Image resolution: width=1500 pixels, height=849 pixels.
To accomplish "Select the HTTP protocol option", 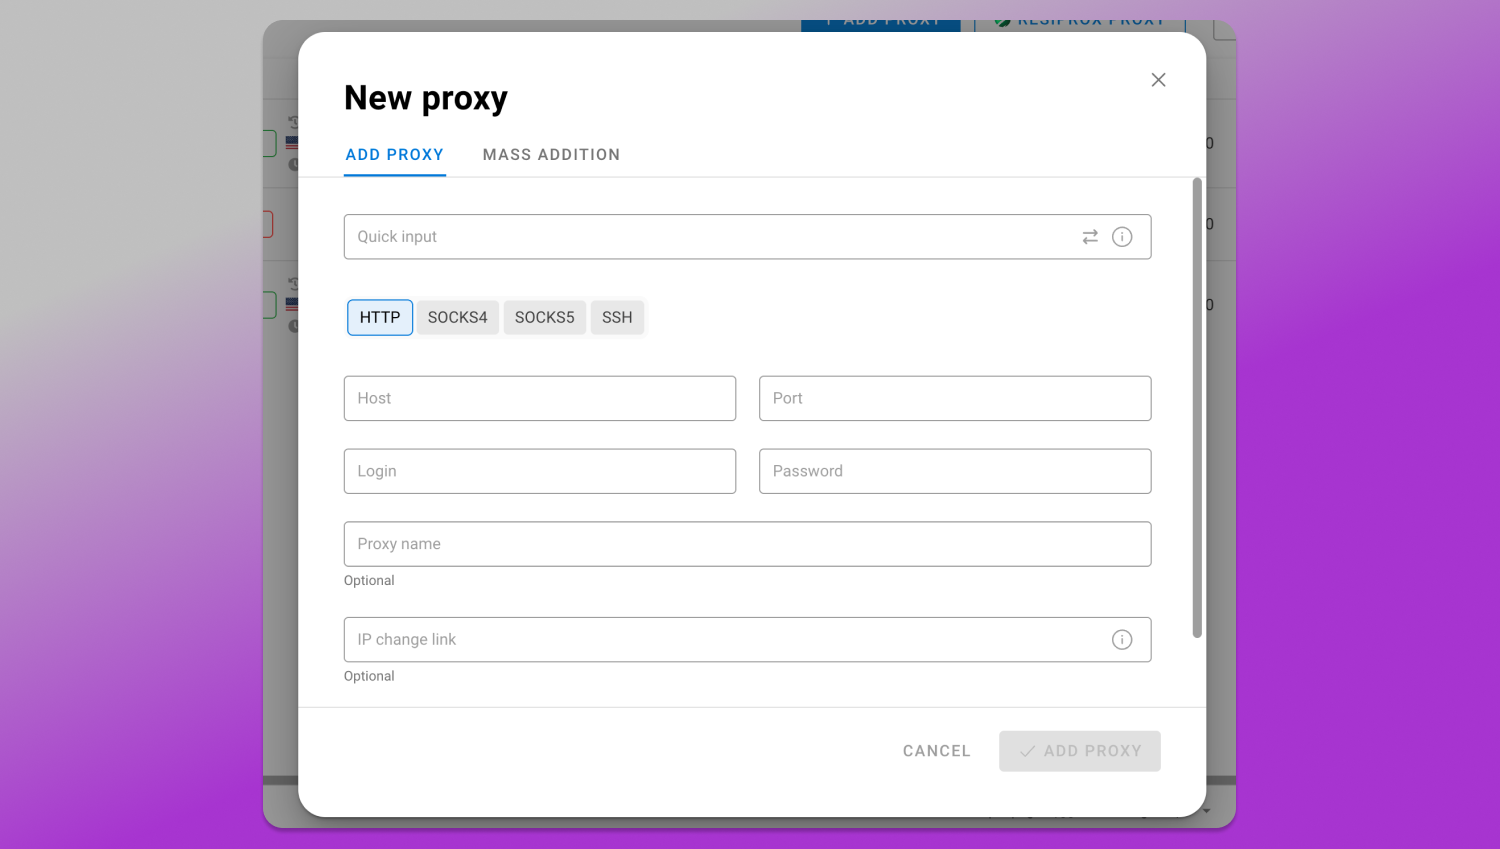I will tap(380, 318).
